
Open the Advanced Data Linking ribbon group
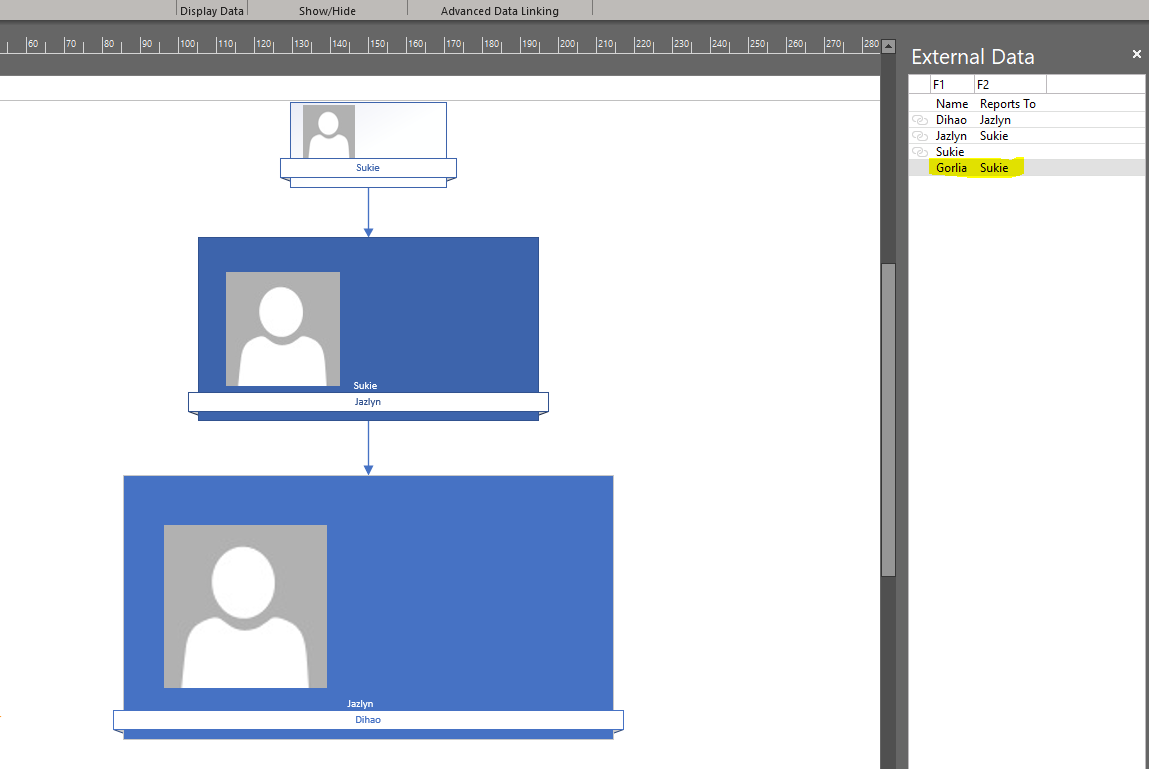tap(500, 11)
